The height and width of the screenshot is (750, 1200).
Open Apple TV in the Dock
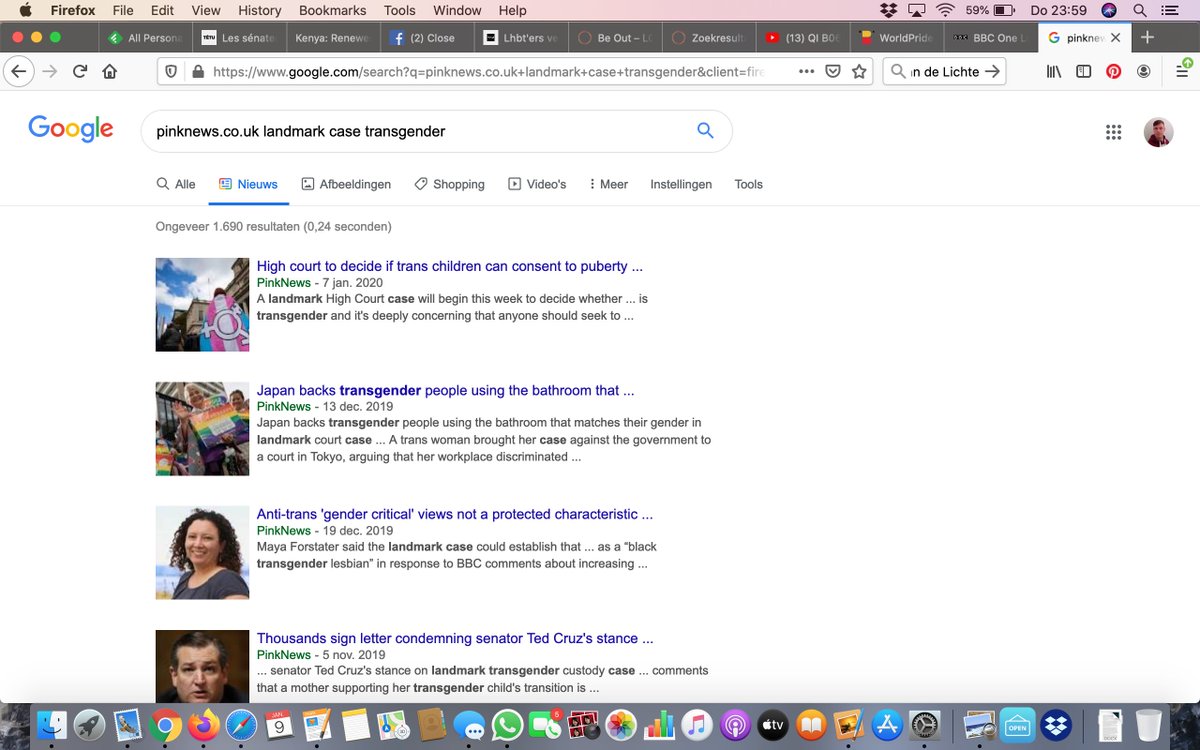click(x=773, y=725)
